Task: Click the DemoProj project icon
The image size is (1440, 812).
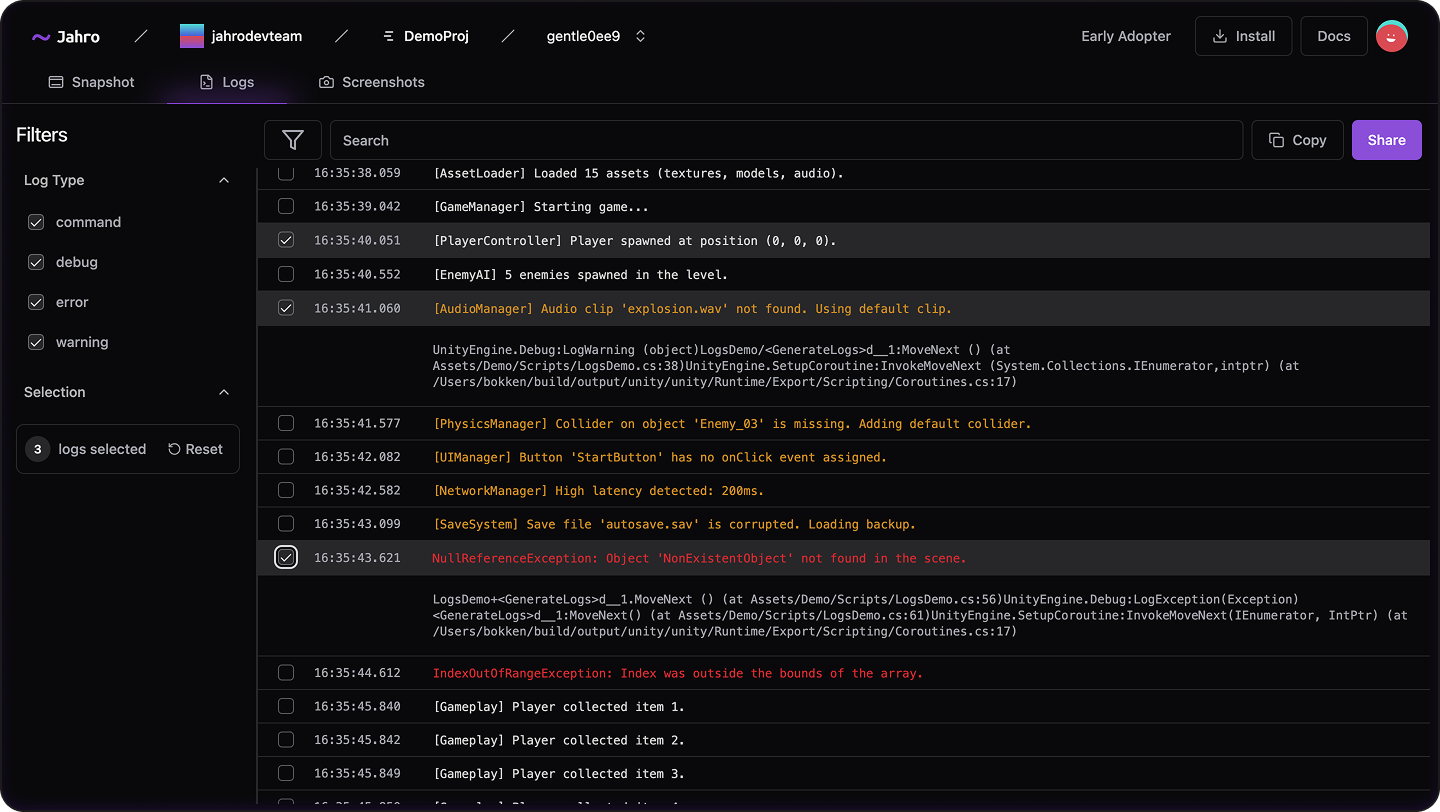Action: (389, 36)
